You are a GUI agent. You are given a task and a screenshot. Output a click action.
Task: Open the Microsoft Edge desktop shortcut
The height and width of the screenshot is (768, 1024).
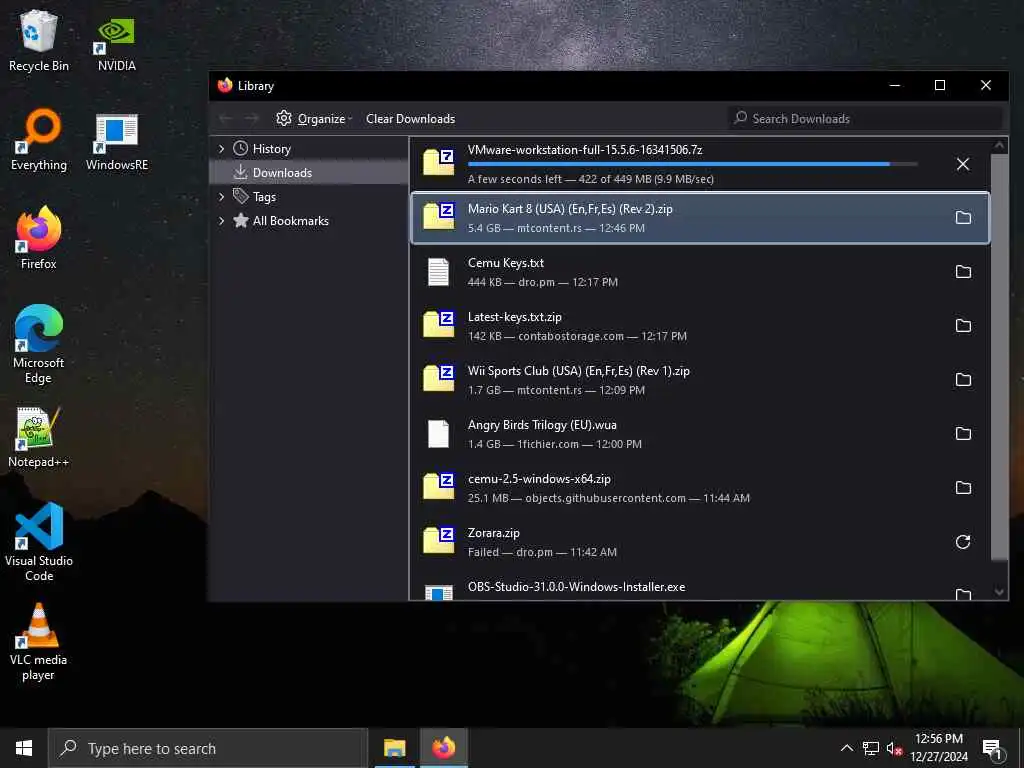[x=39, y=344]
